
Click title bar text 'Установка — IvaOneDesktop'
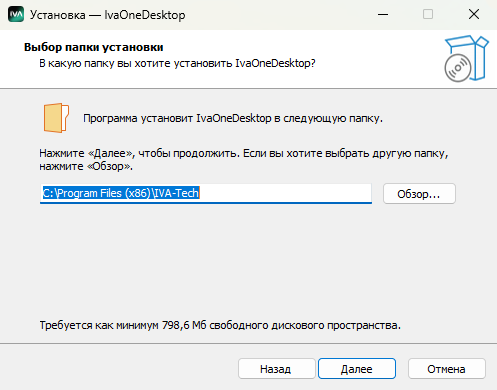[x=108, y=15]
